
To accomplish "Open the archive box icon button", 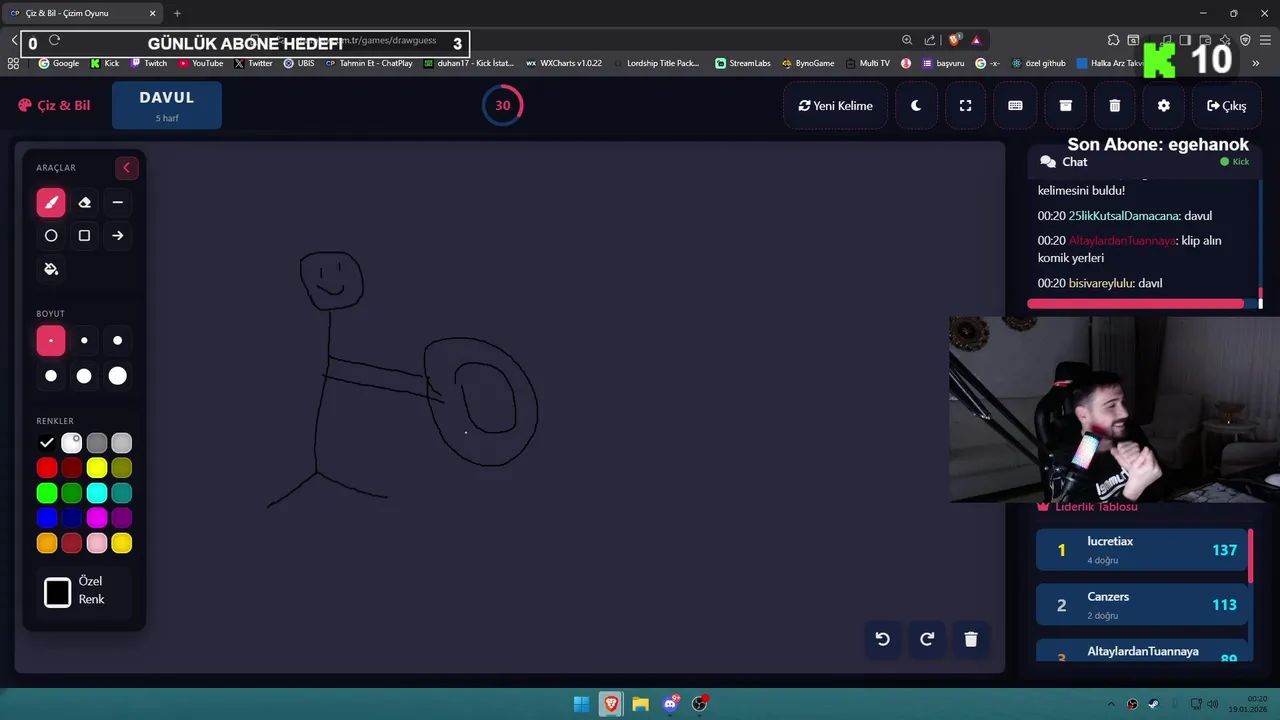I will 1066,106.
